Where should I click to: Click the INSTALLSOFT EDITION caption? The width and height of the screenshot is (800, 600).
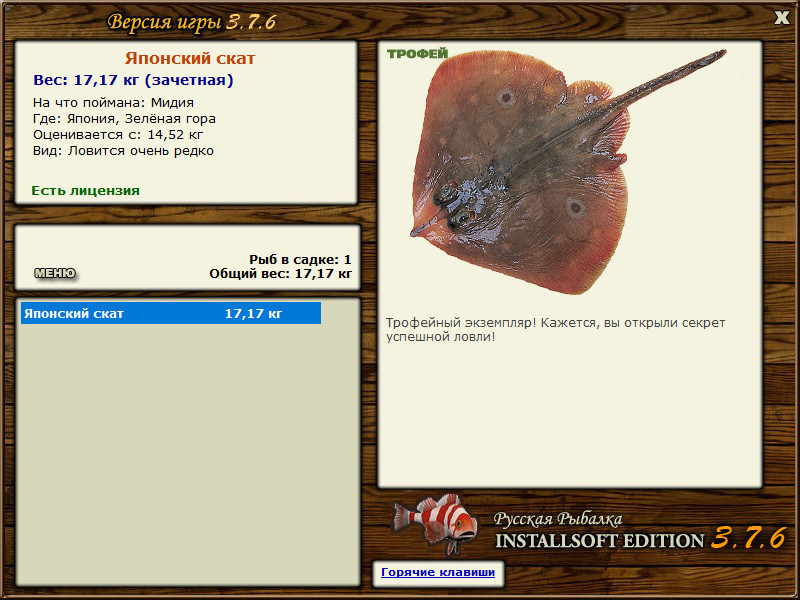coord(599,541)
